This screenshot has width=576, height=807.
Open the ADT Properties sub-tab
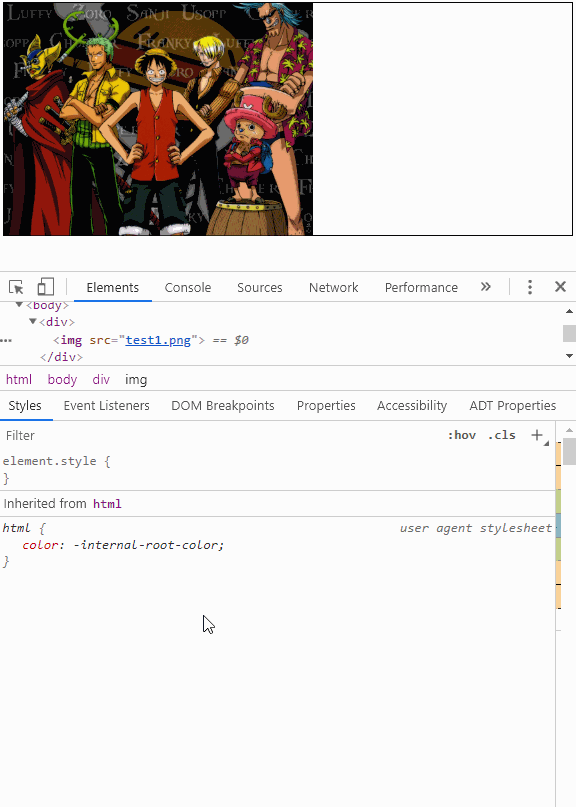tap(513, 406)
